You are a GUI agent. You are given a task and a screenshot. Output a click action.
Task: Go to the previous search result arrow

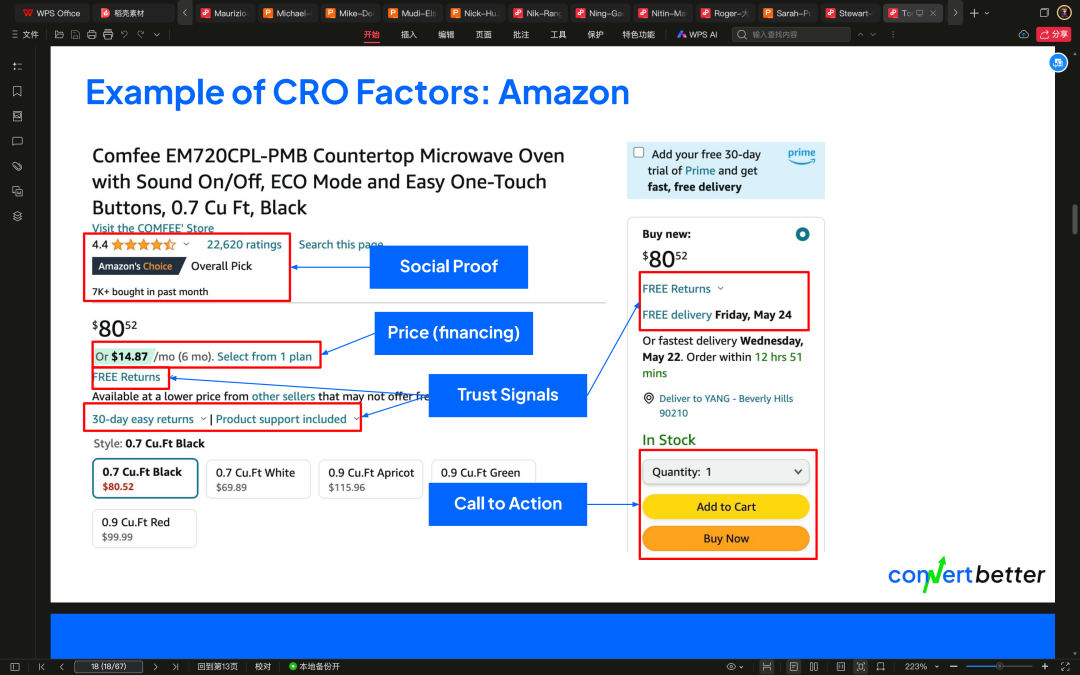860,34
